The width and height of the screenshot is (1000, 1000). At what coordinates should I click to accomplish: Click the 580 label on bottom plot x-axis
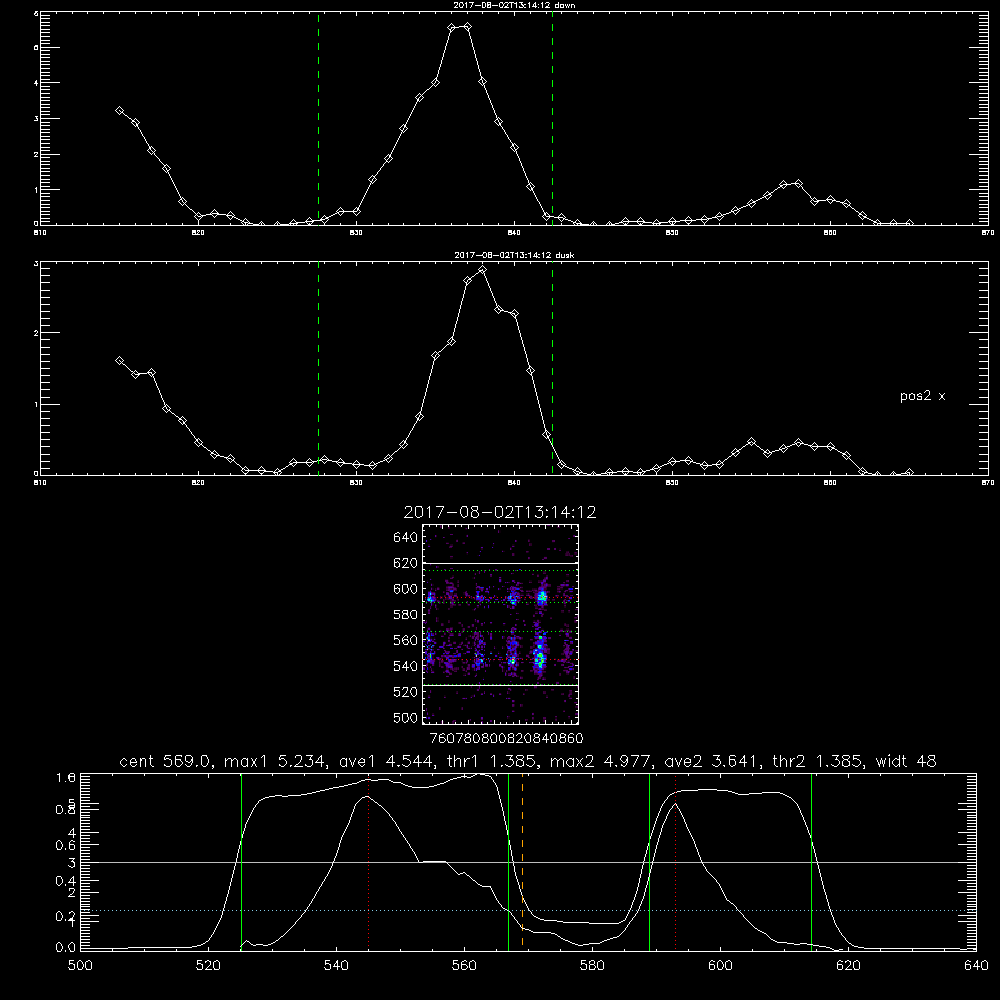[592, 966]
